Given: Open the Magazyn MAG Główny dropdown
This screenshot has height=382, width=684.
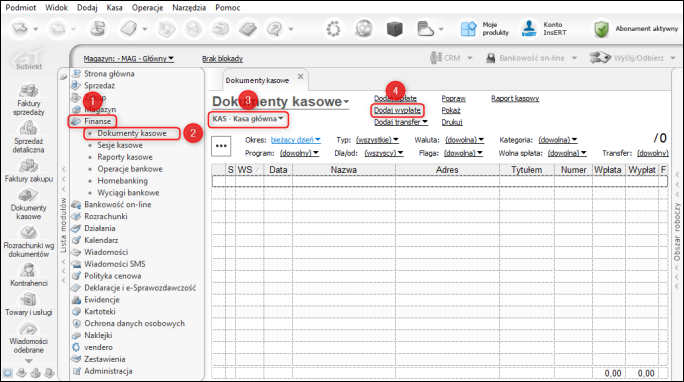Looking at the screenshot, I should [129, 58].
